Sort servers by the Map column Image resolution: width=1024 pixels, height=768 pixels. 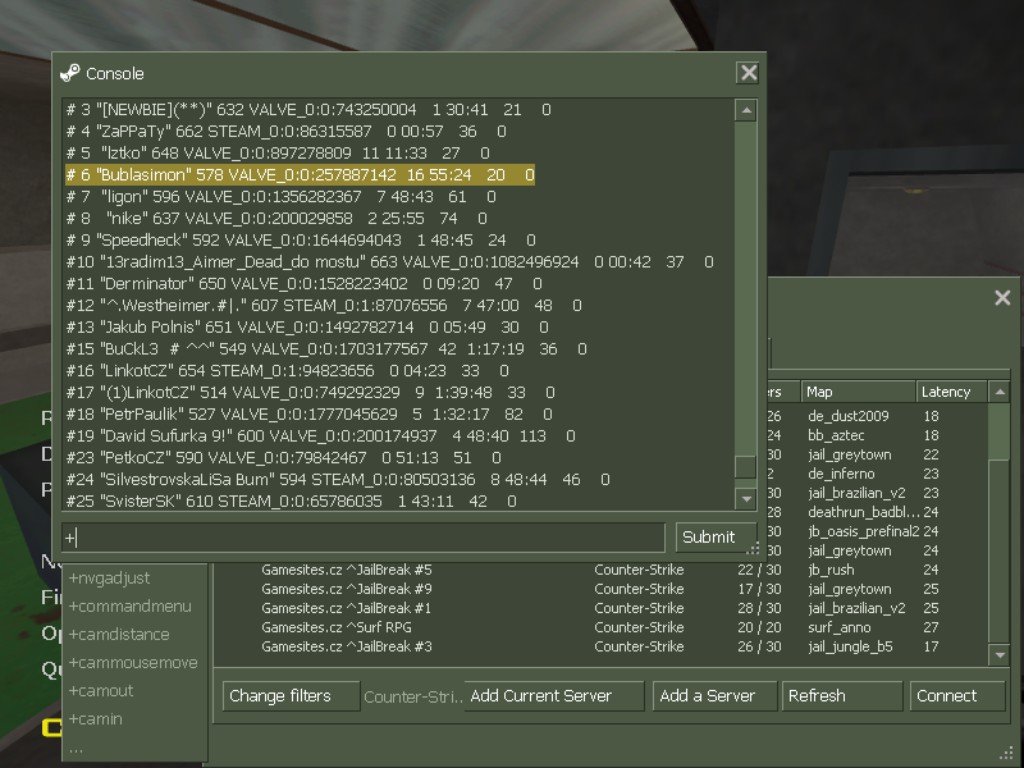(858, 392)
